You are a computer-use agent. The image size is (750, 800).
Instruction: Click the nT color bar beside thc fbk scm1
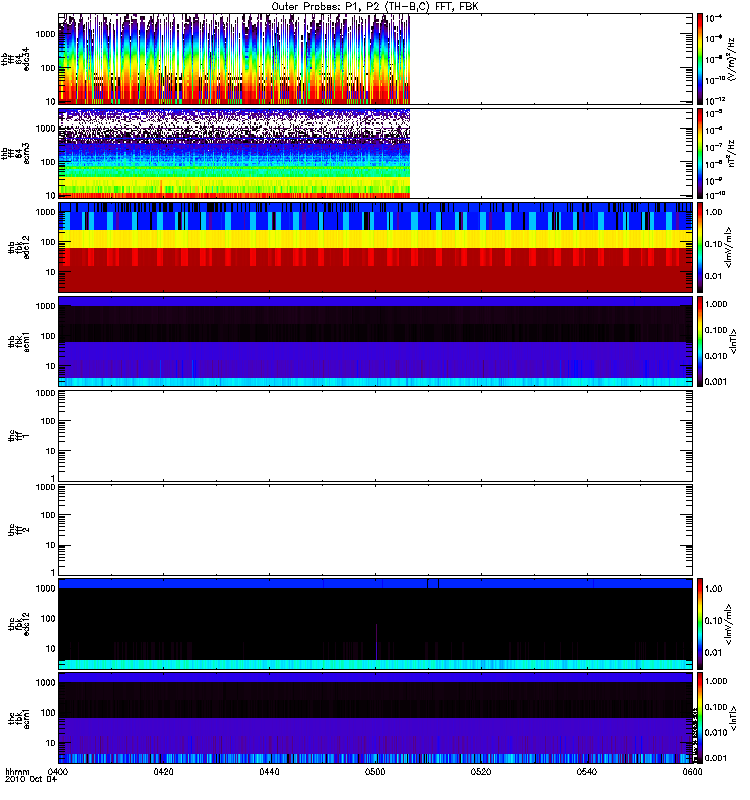(x=700, y=718)
